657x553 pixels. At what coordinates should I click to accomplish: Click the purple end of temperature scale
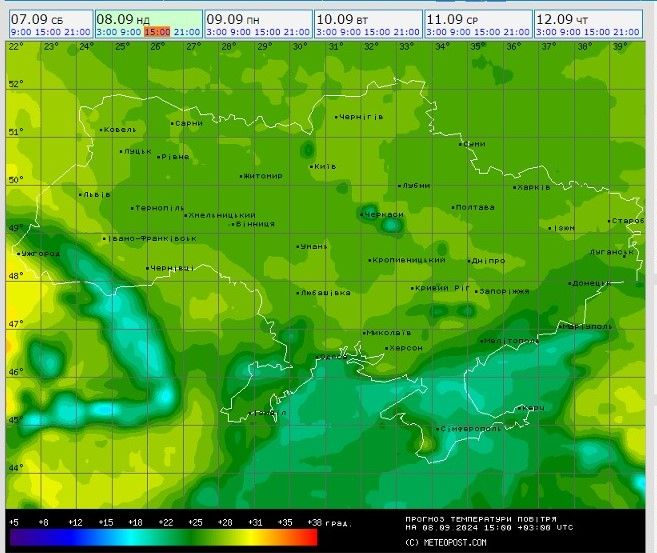click(14, 537)
